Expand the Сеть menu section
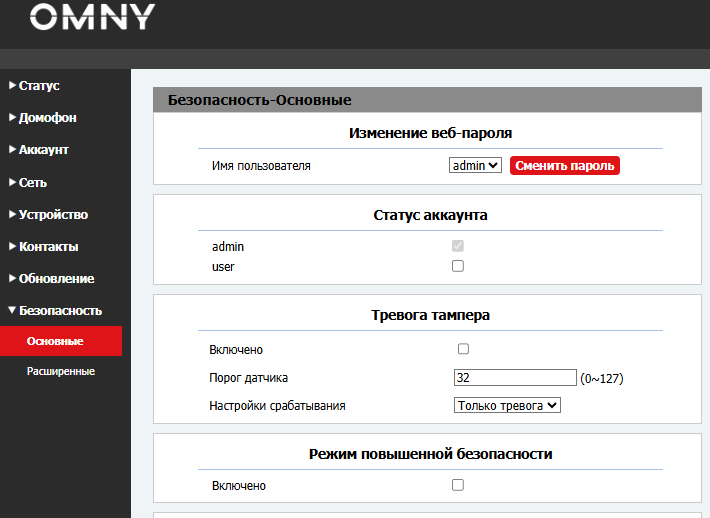The height and width of the screenshot is (518, 710). (32, 183)
